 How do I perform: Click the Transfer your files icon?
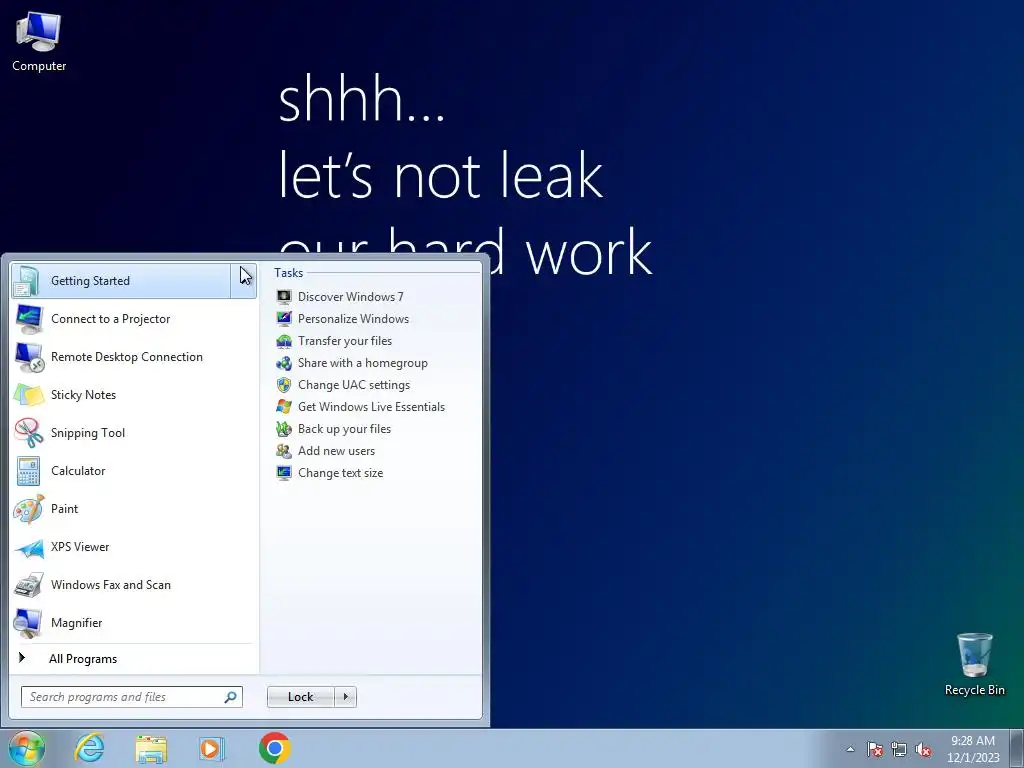tap(284, 341)
